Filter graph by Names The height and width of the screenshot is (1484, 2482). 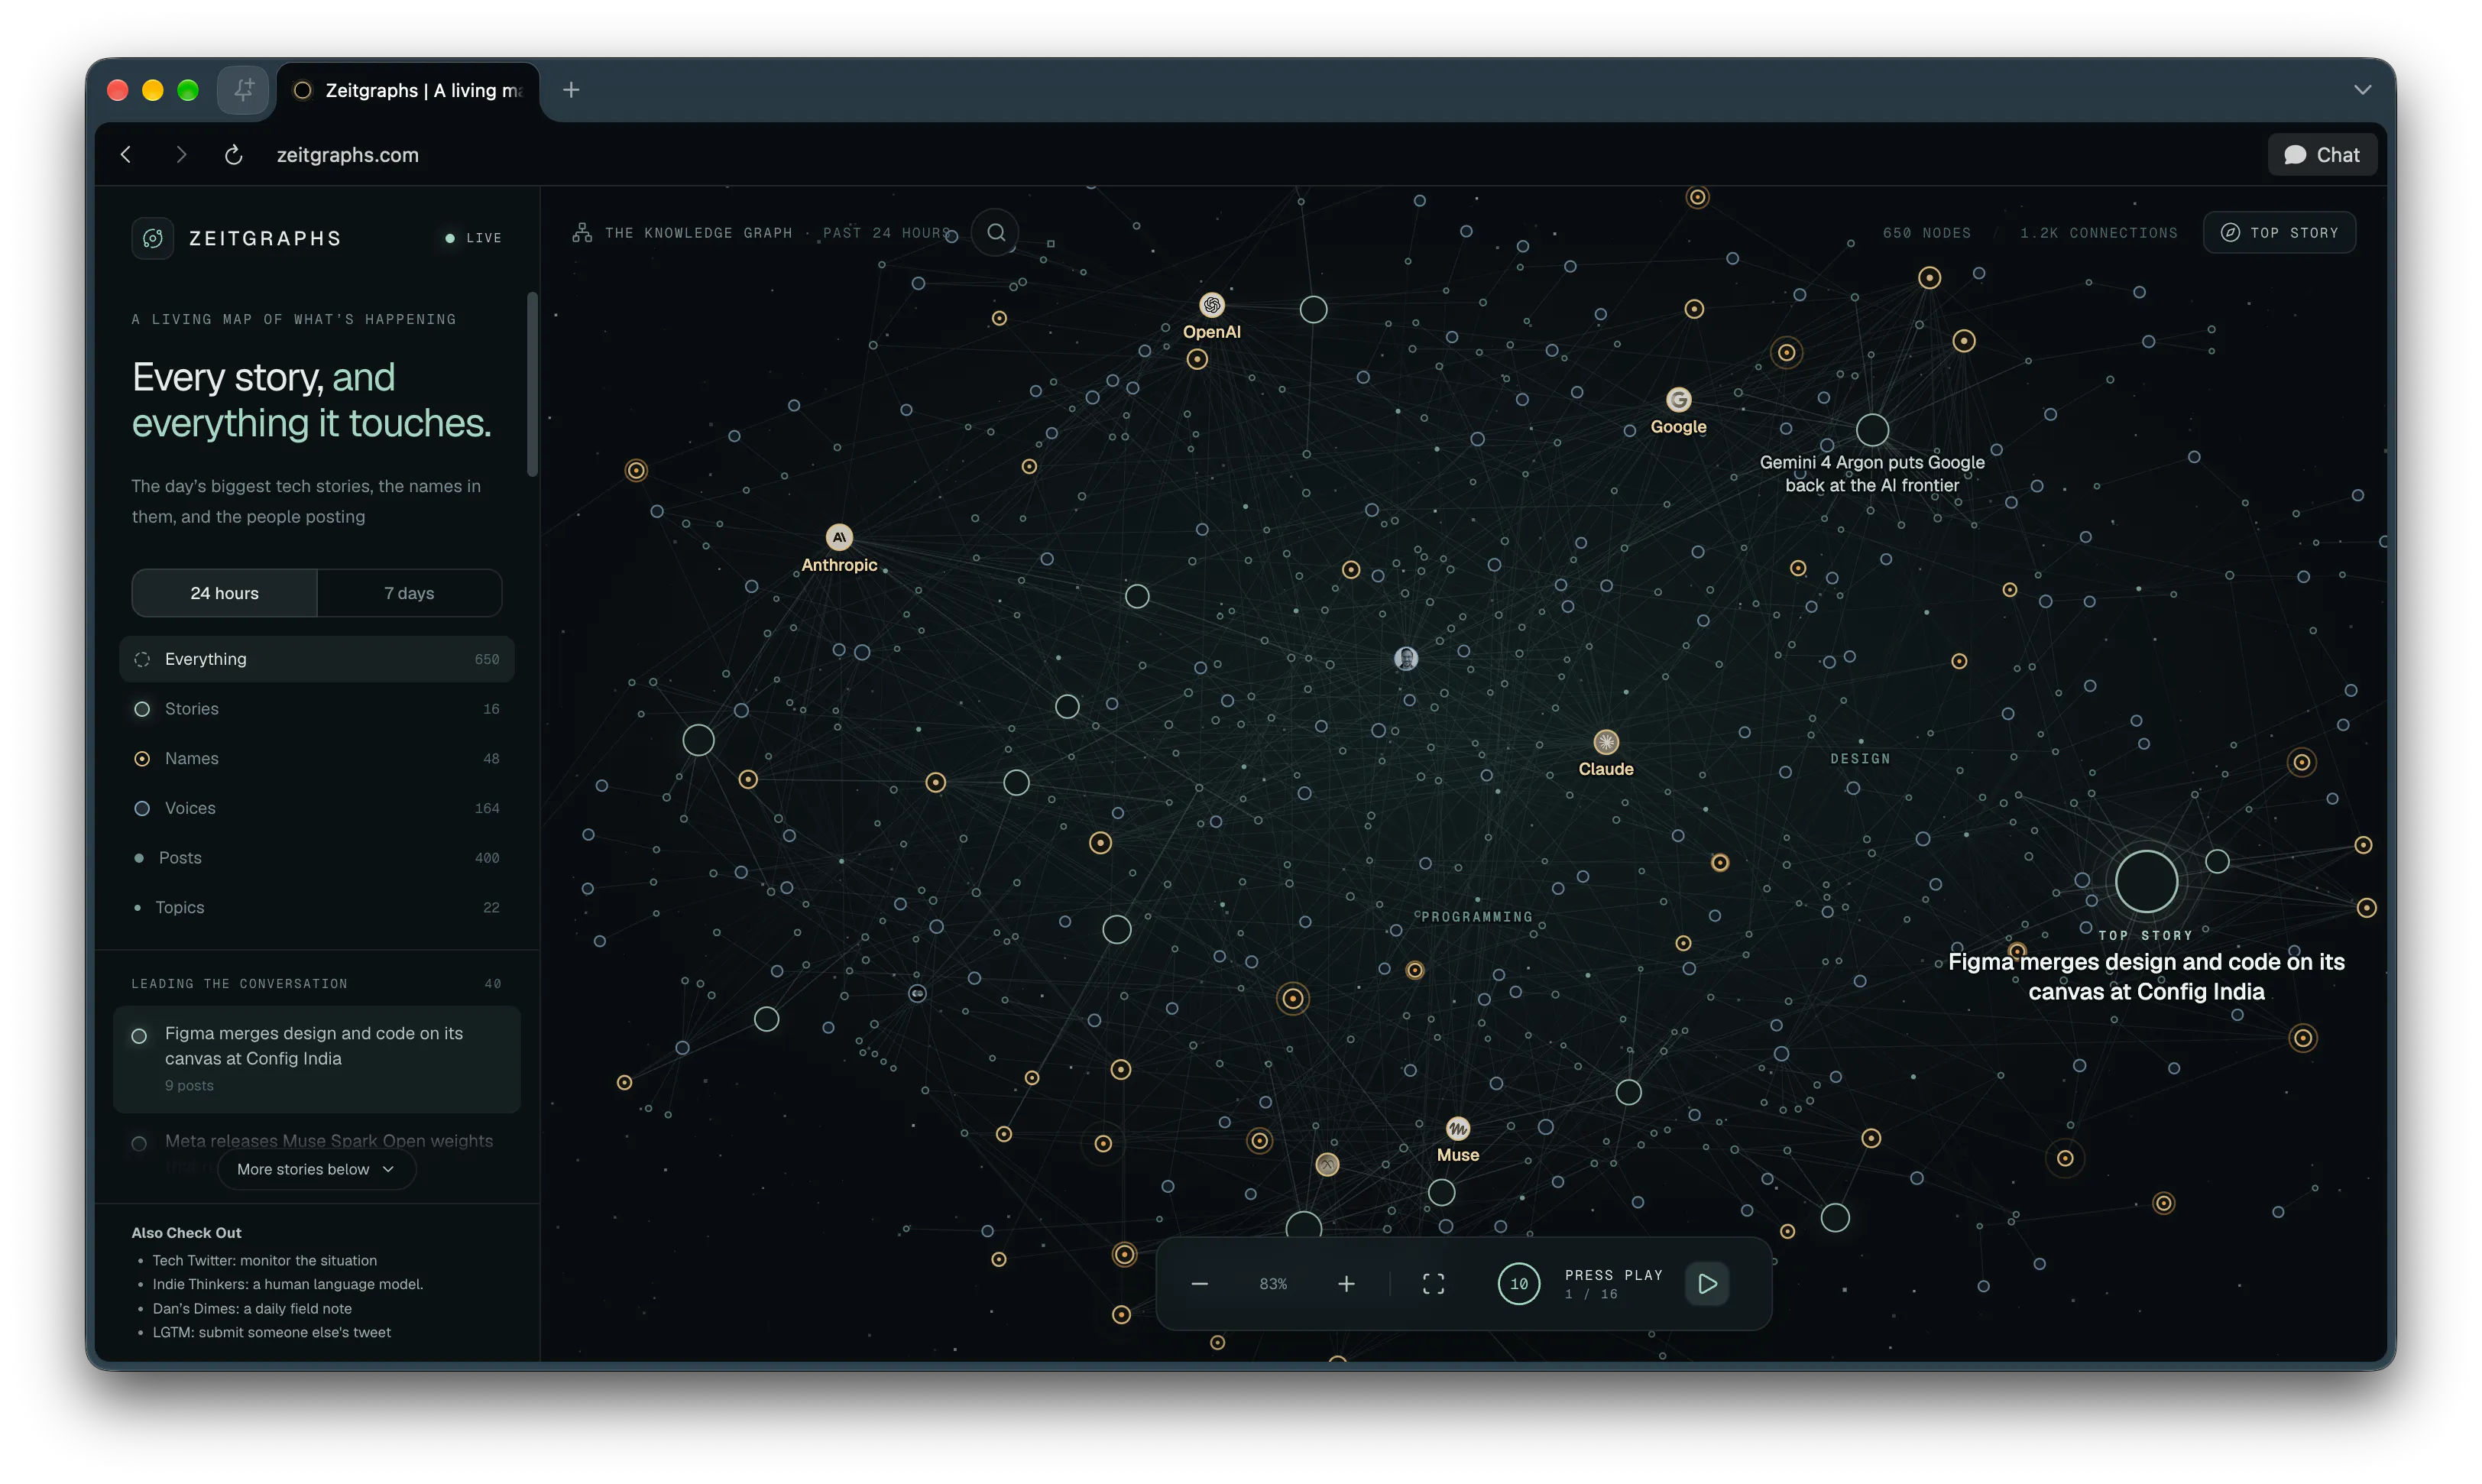317,759
